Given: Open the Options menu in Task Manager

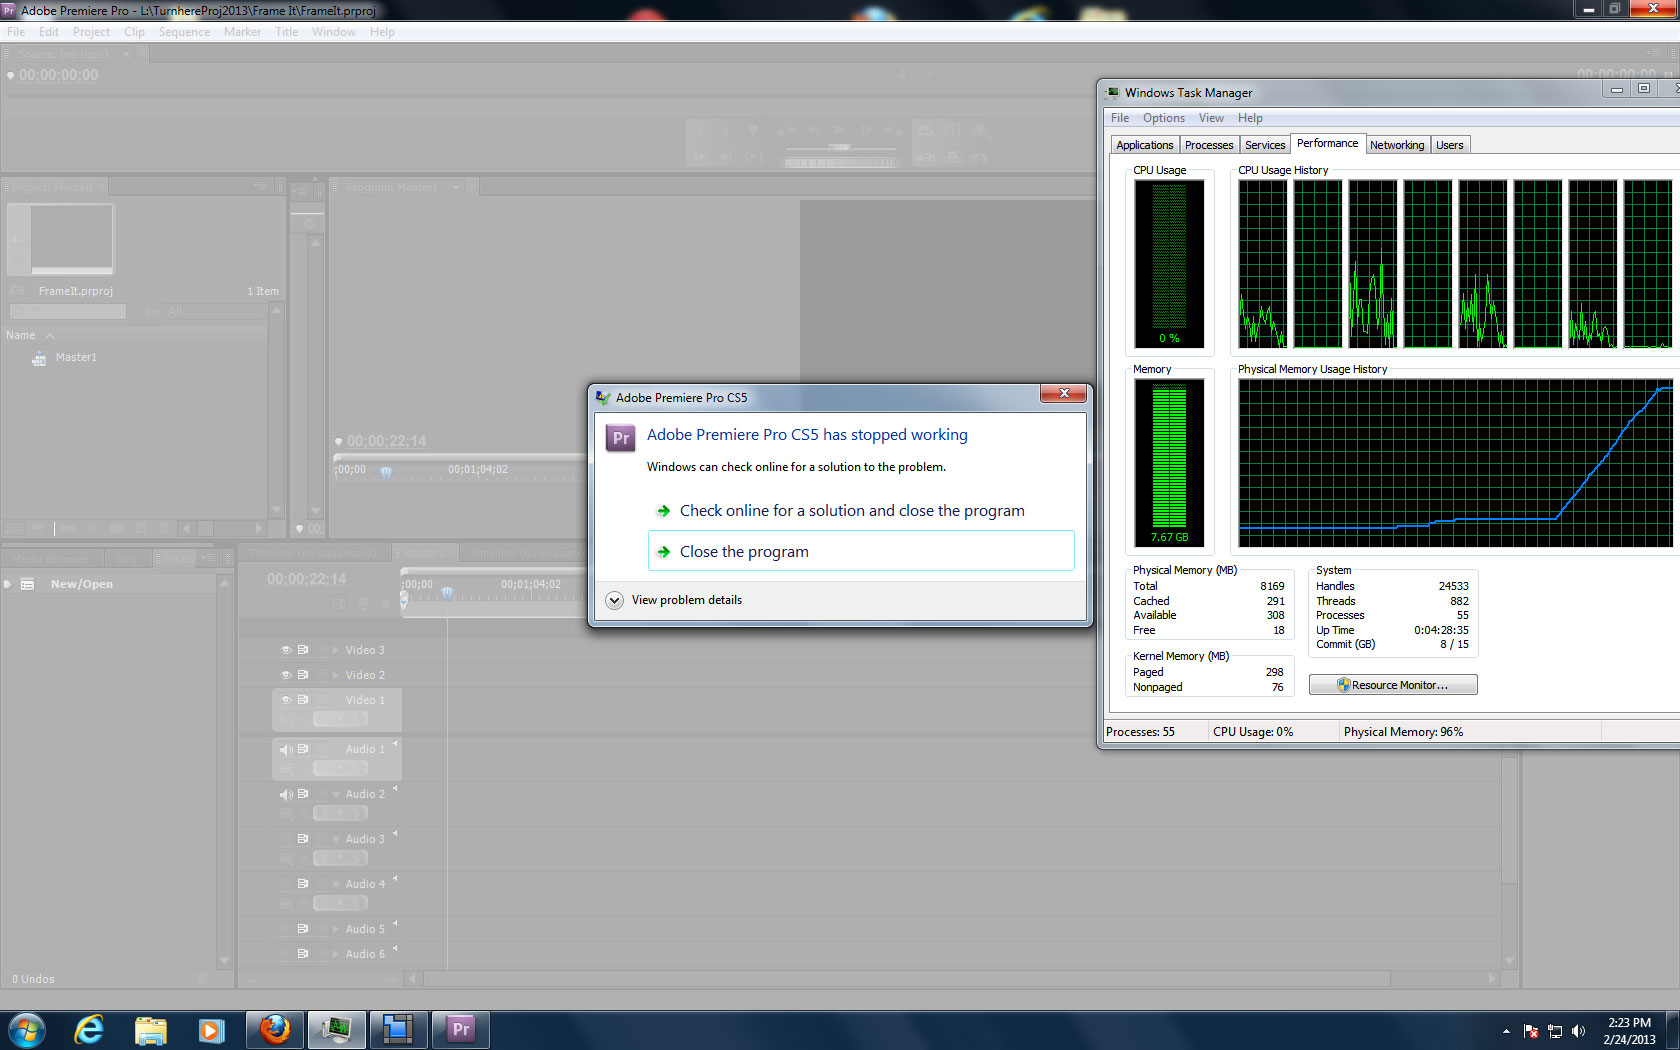Looking at the screenshot, I should click(x=1163, y=118).
